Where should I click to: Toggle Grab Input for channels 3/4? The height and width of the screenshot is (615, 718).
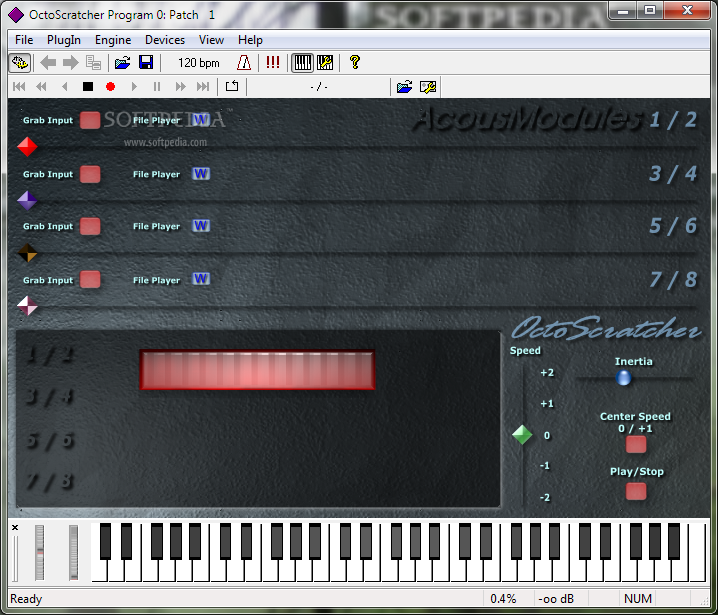90,174
